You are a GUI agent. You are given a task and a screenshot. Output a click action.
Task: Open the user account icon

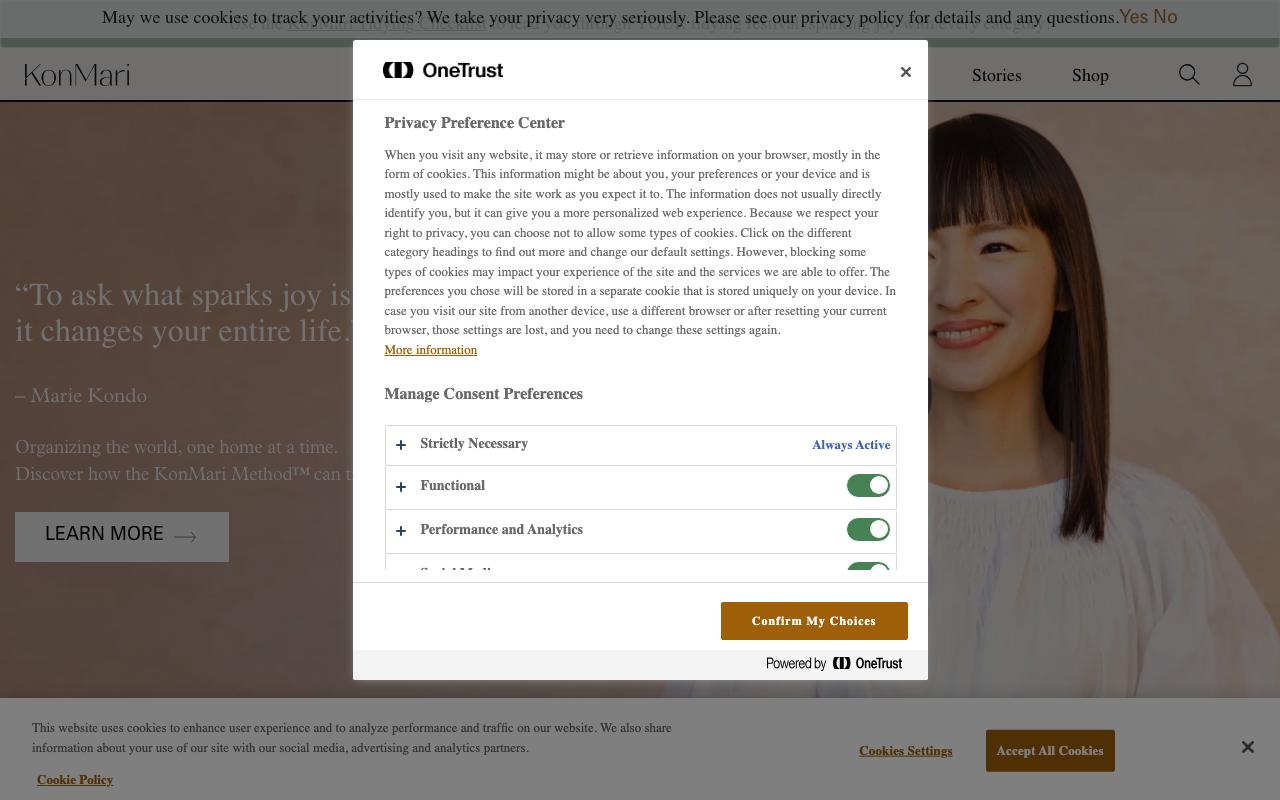[x=1242, y=75]
